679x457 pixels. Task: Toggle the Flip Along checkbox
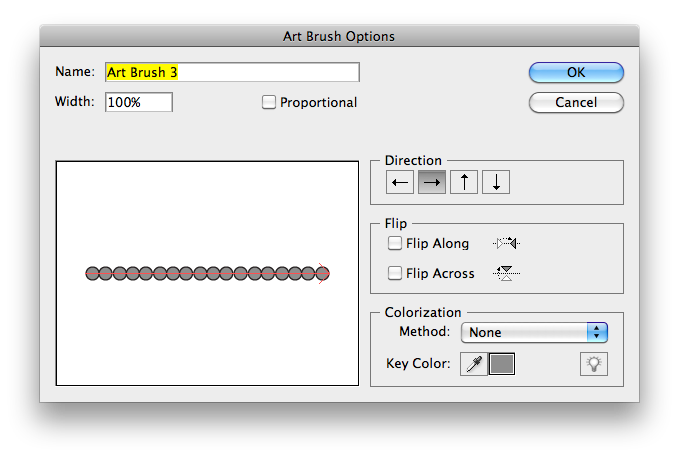click(x=396, y=243)
